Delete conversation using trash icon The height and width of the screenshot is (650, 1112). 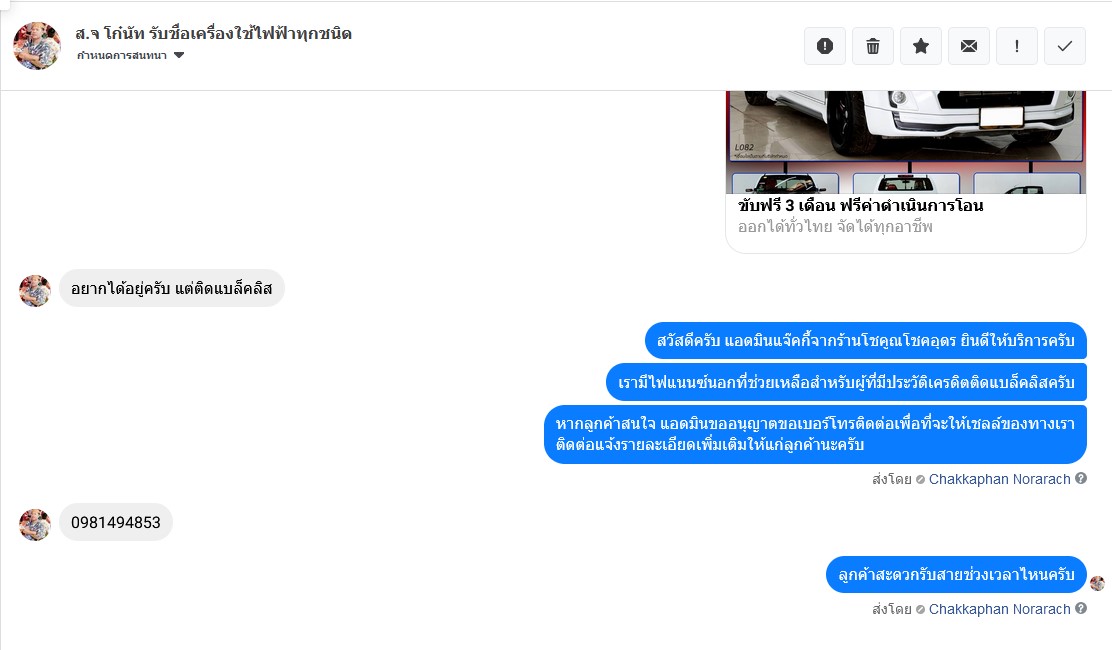click(x=873, y=46)
